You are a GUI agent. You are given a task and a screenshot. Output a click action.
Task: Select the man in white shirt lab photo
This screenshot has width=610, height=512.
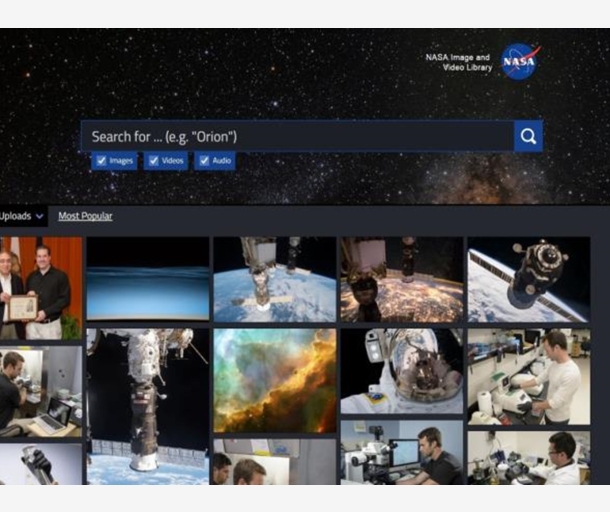click(528, 376)
